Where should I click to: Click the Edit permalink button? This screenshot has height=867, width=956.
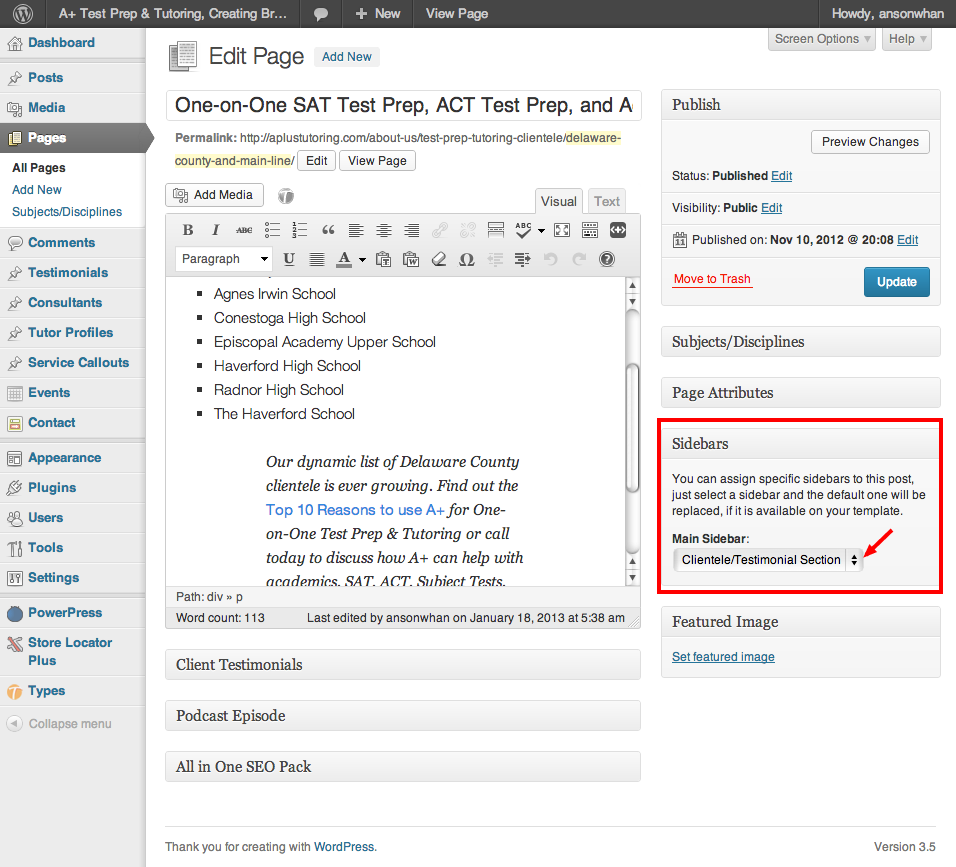pyautogui.click(x=316, y=161)
